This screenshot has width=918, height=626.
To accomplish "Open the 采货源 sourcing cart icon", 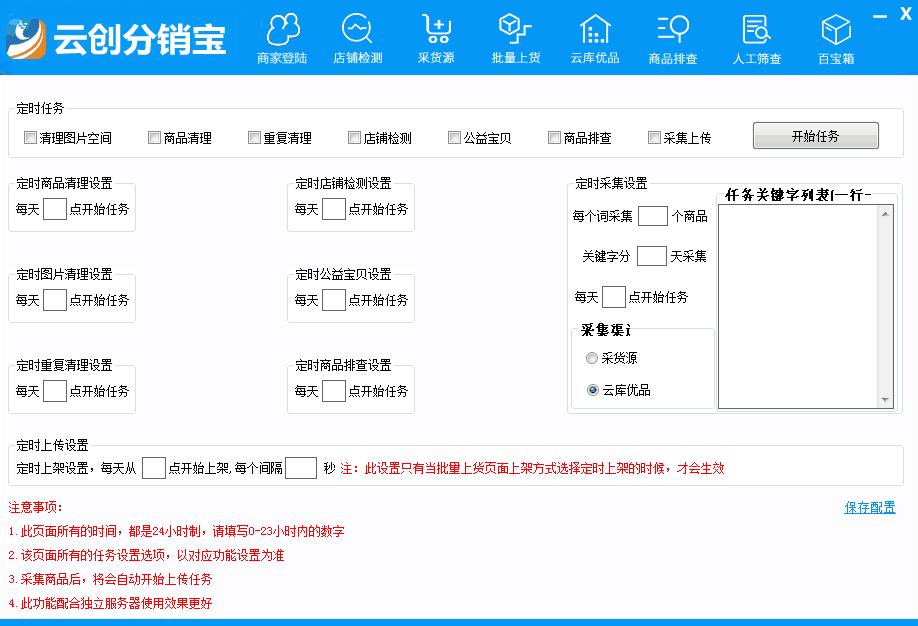I will 435,37.
